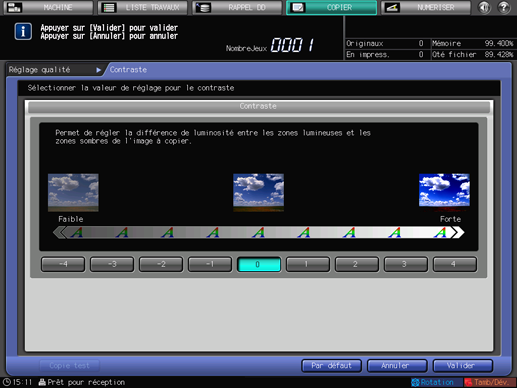Click the Mémoire 99.400% value
Viewport: 517px width, 388px height.
[x=499, y=43]
